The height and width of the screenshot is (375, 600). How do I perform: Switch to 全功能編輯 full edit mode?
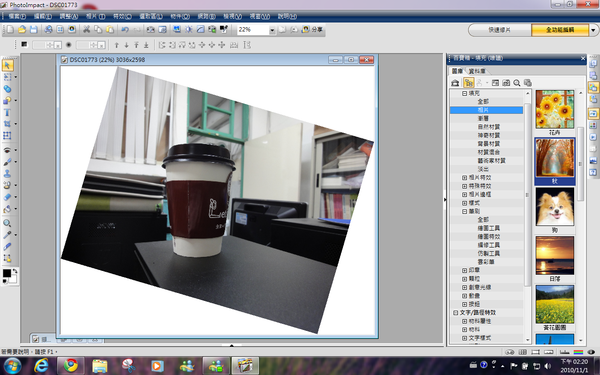[560, 30]
